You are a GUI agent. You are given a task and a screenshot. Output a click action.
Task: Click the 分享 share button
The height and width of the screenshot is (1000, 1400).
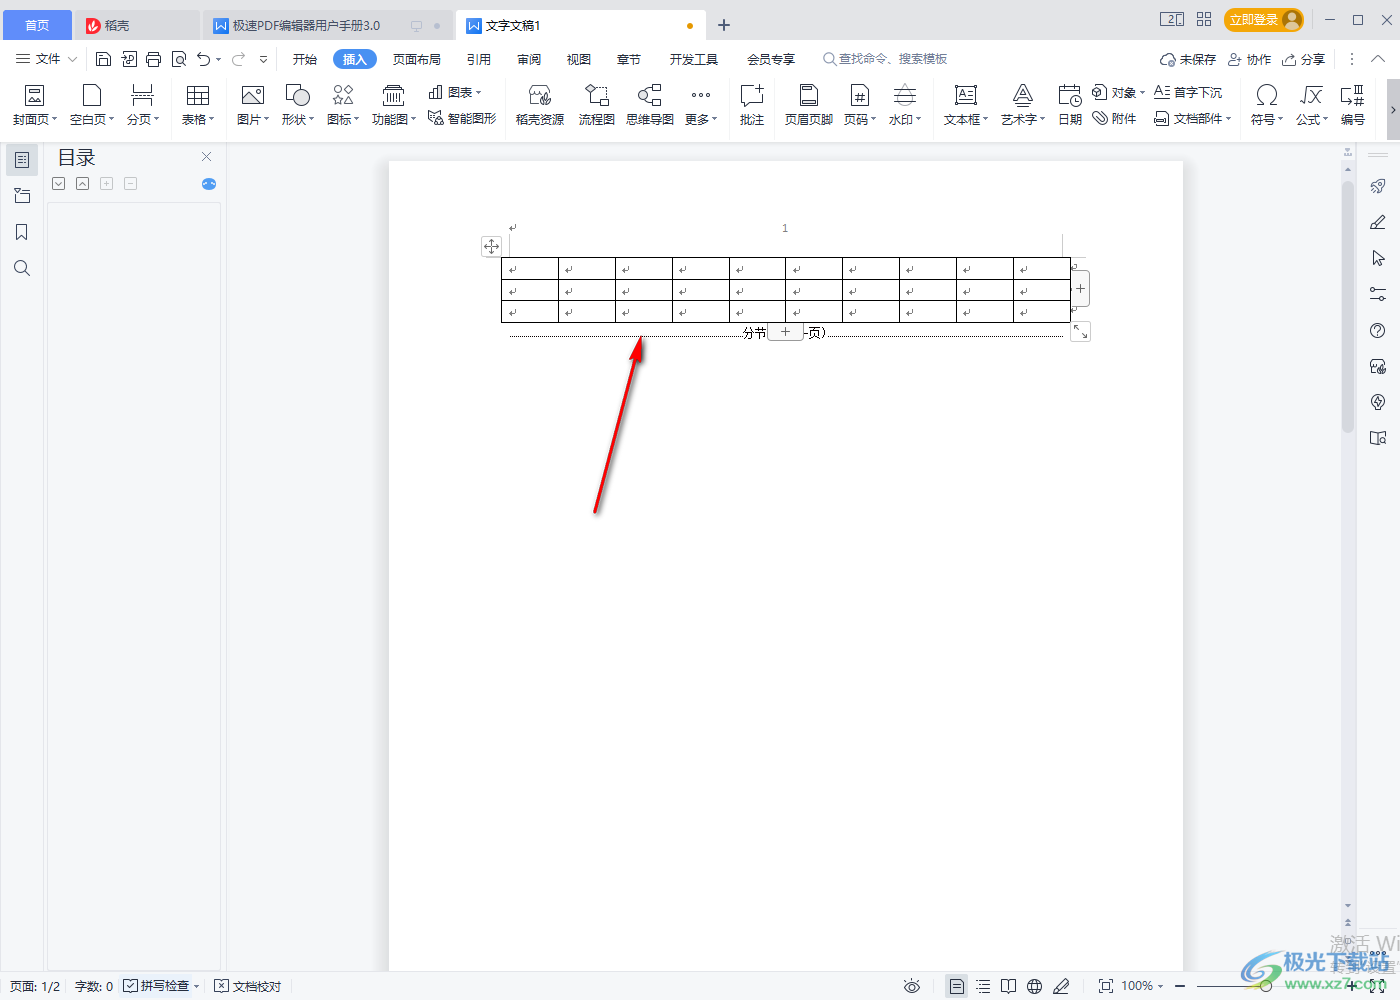click(x=1304, y=59)
